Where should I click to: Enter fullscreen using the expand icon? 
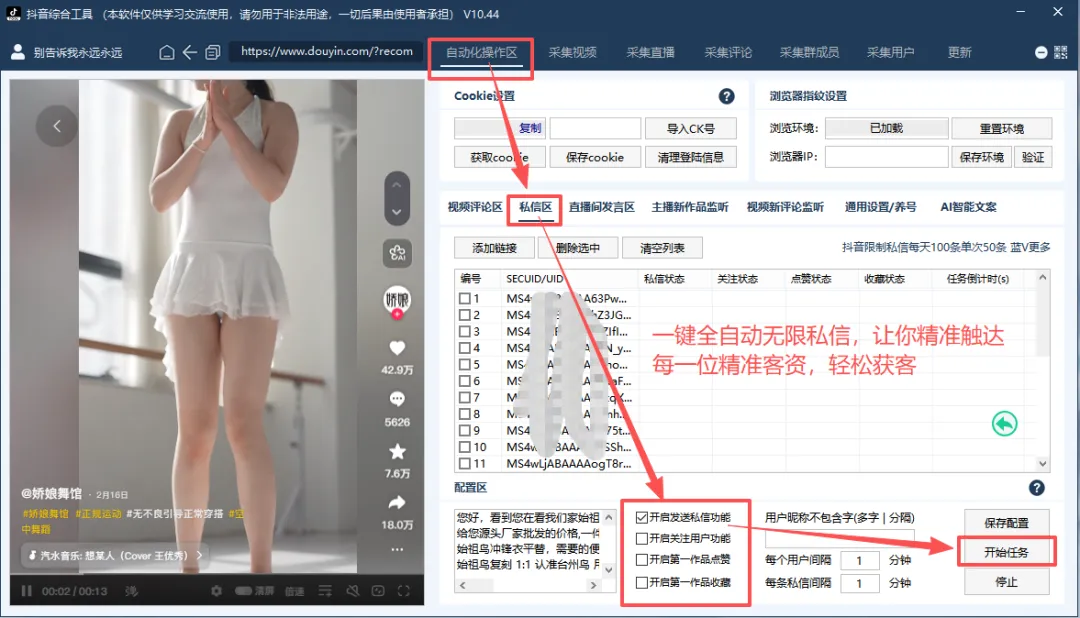[x=402, y=591]
